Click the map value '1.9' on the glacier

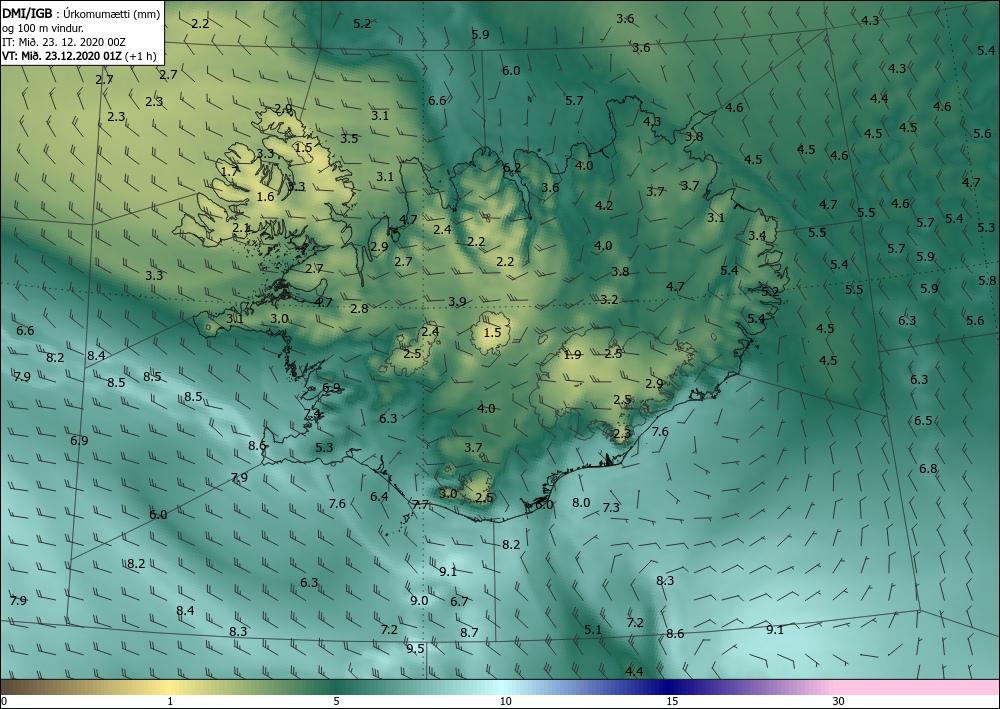[573, 354]
